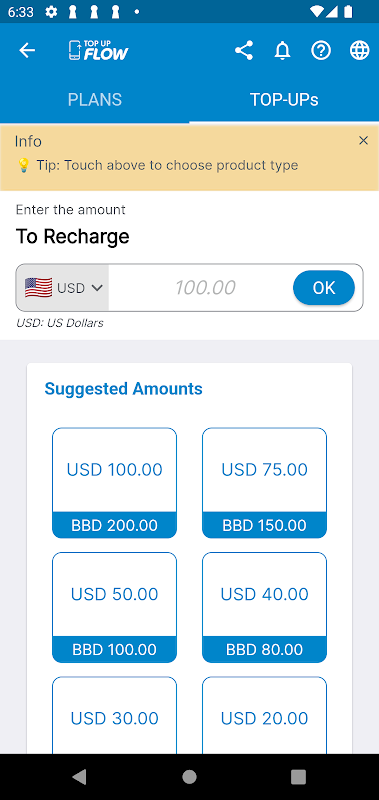This screenshot has height=800, width=379.
Task: Tap the Android home button
Action: click(x=189, y=777)
